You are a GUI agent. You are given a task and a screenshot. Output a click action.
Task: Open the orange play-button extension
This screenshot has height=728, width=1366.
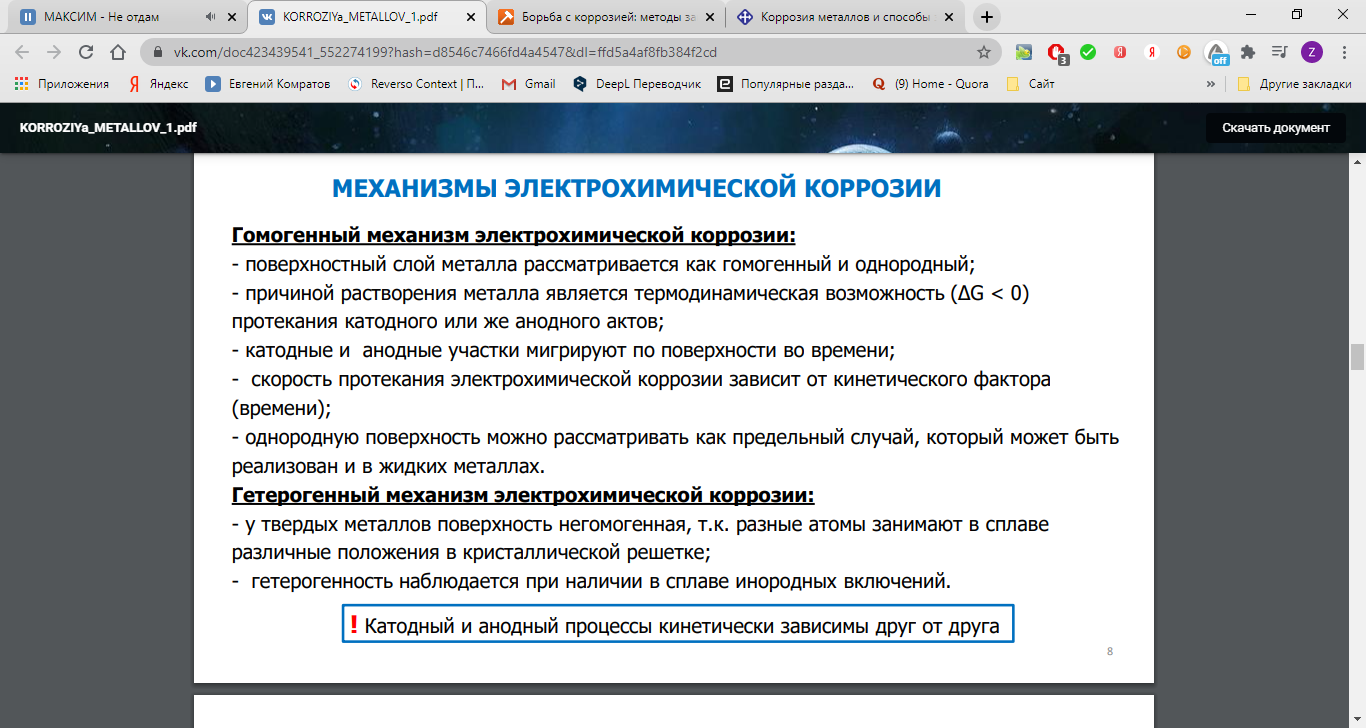[1184, 52]
